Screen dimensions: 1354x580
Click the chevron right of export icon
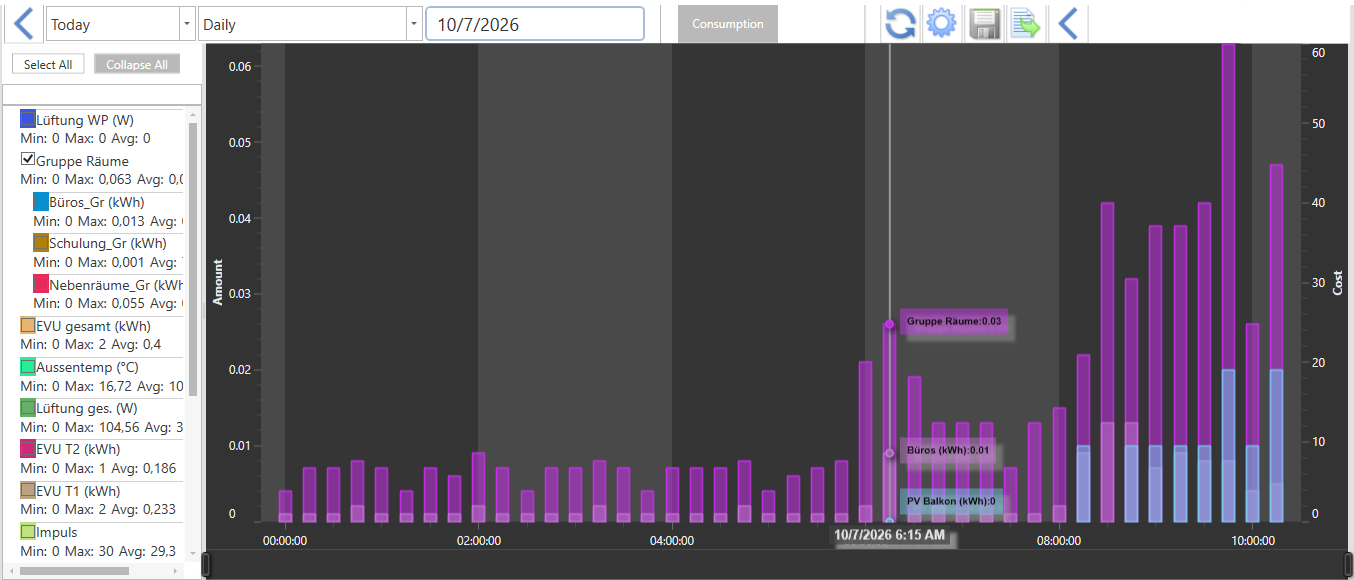pyautogui.click(x=1068, y=24)
